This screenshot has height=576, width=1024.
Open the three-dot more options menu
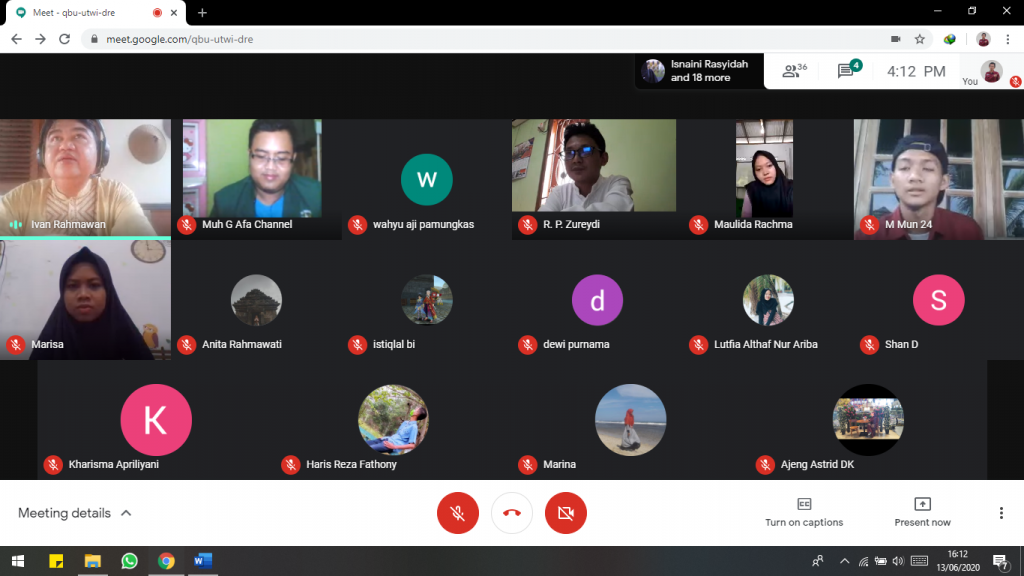click(1001, 513)
